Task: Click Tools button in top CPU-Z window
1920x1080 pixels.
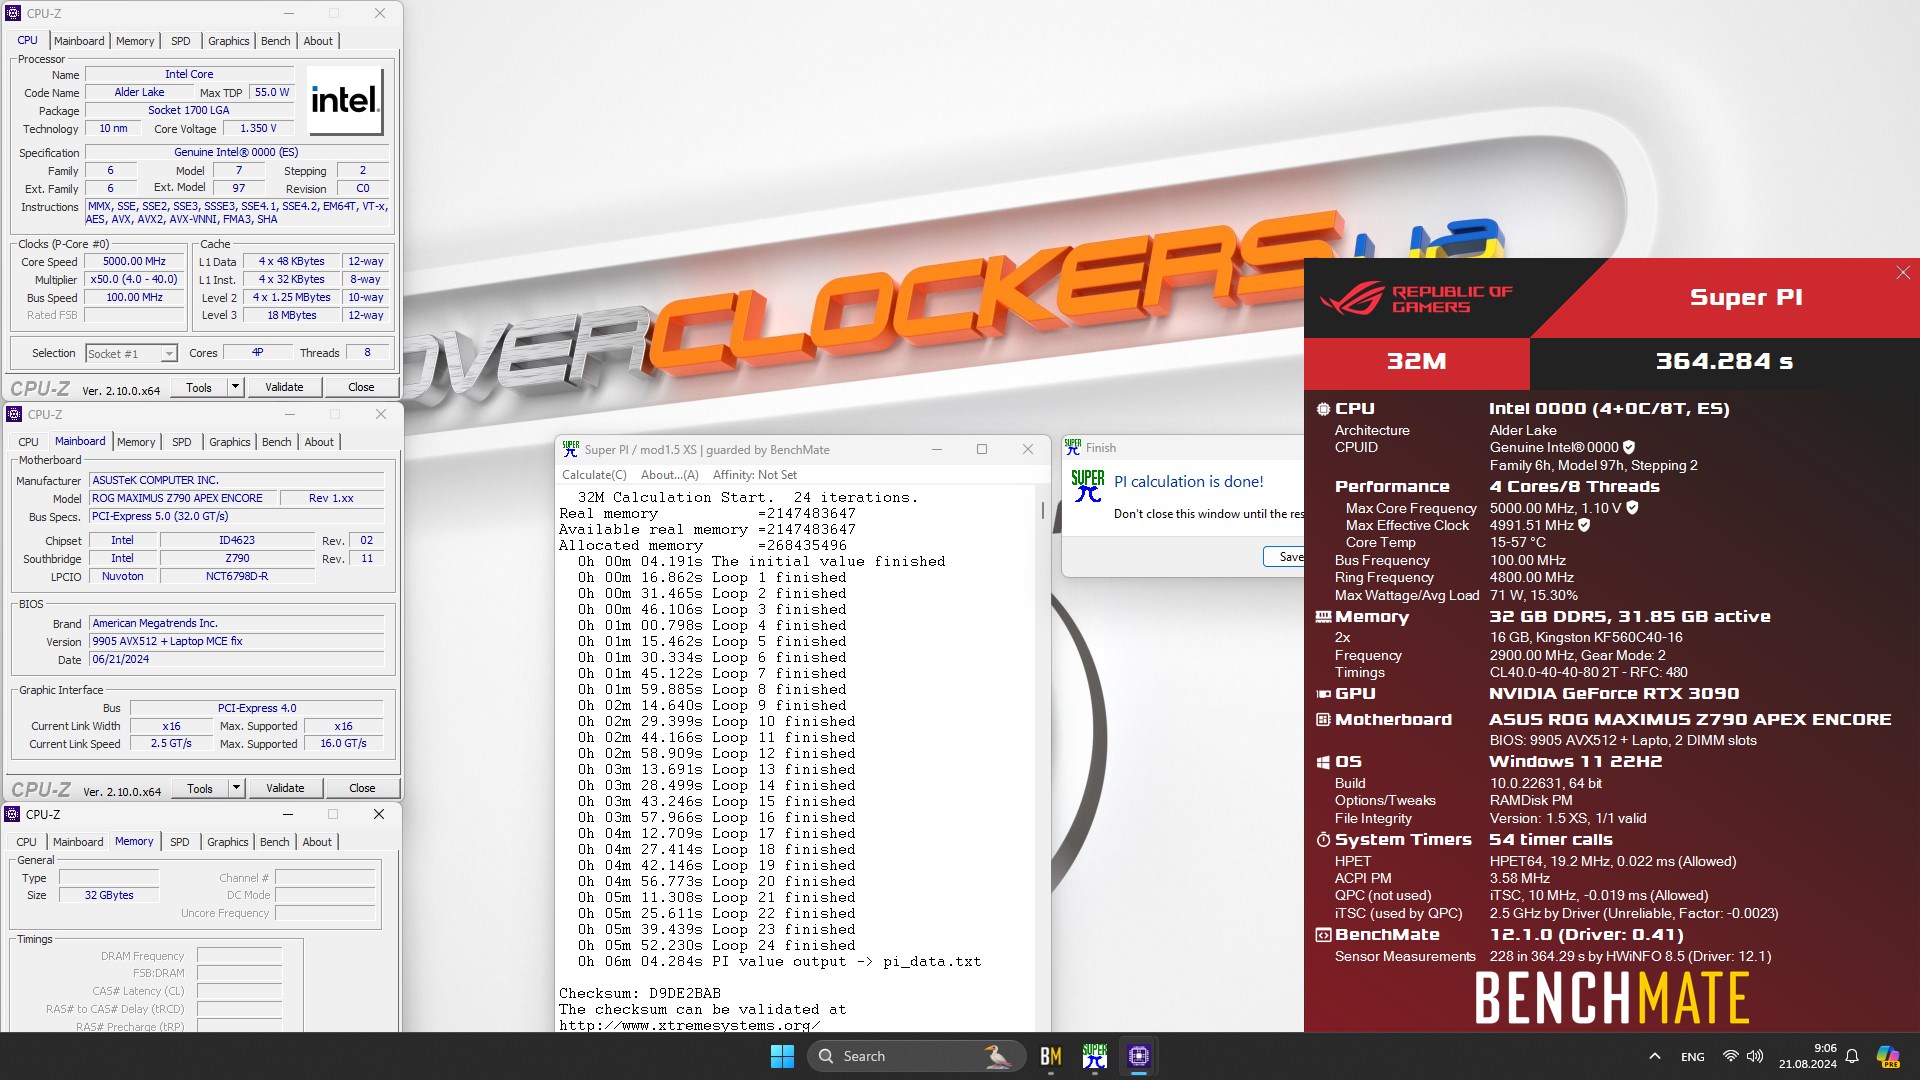Action: coord(199,387)
